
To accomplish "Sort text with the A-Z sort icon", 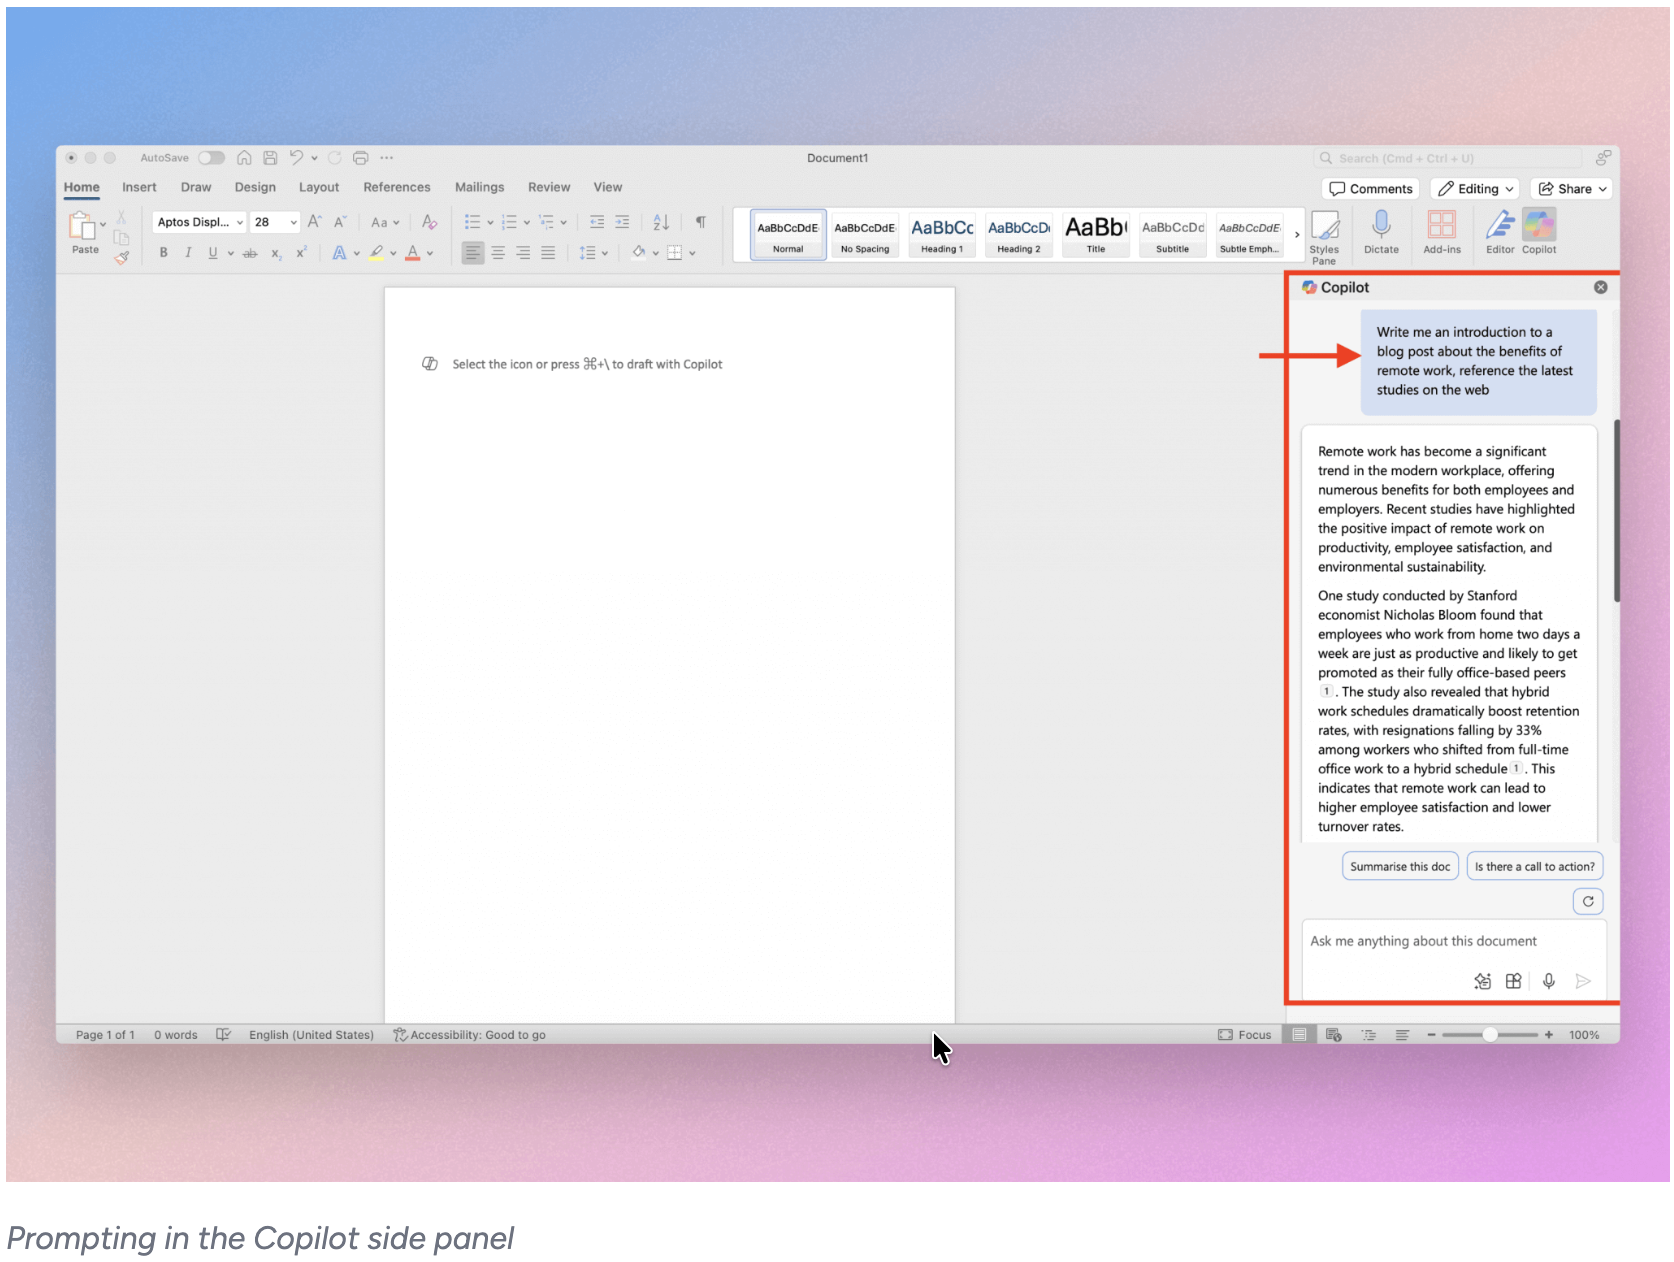I will pos(660,221).
